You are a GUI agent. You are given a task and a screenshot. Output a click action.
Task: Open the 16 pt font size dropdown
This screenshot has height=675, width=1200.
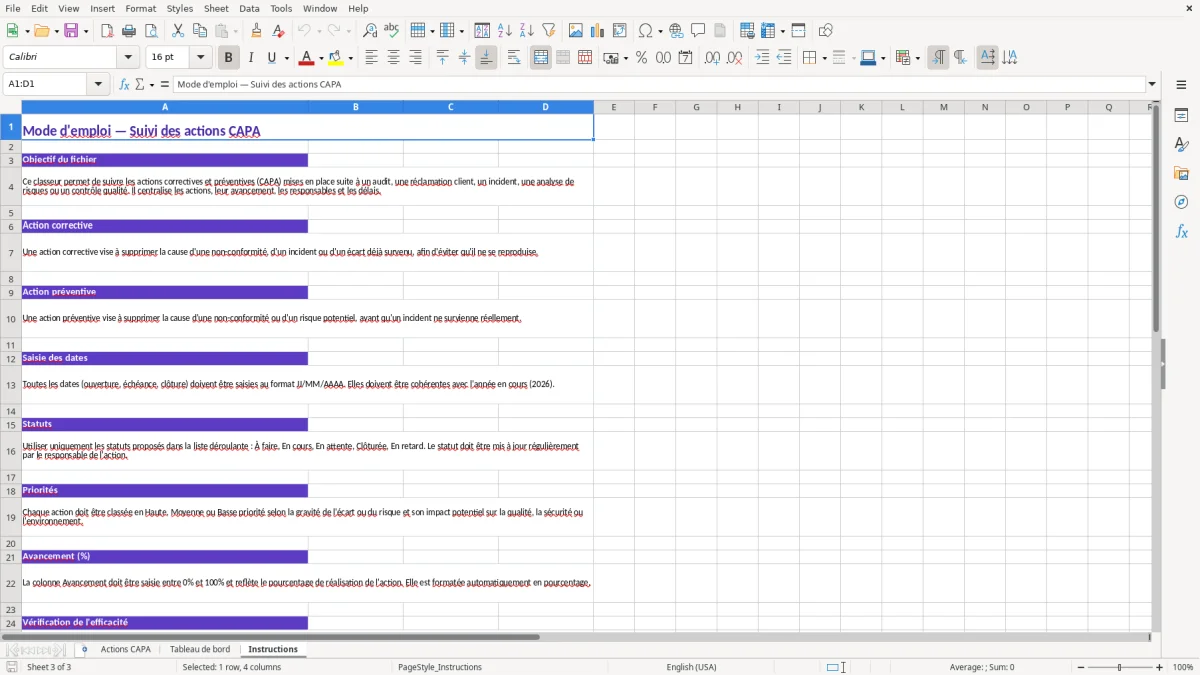coord(200,58)
